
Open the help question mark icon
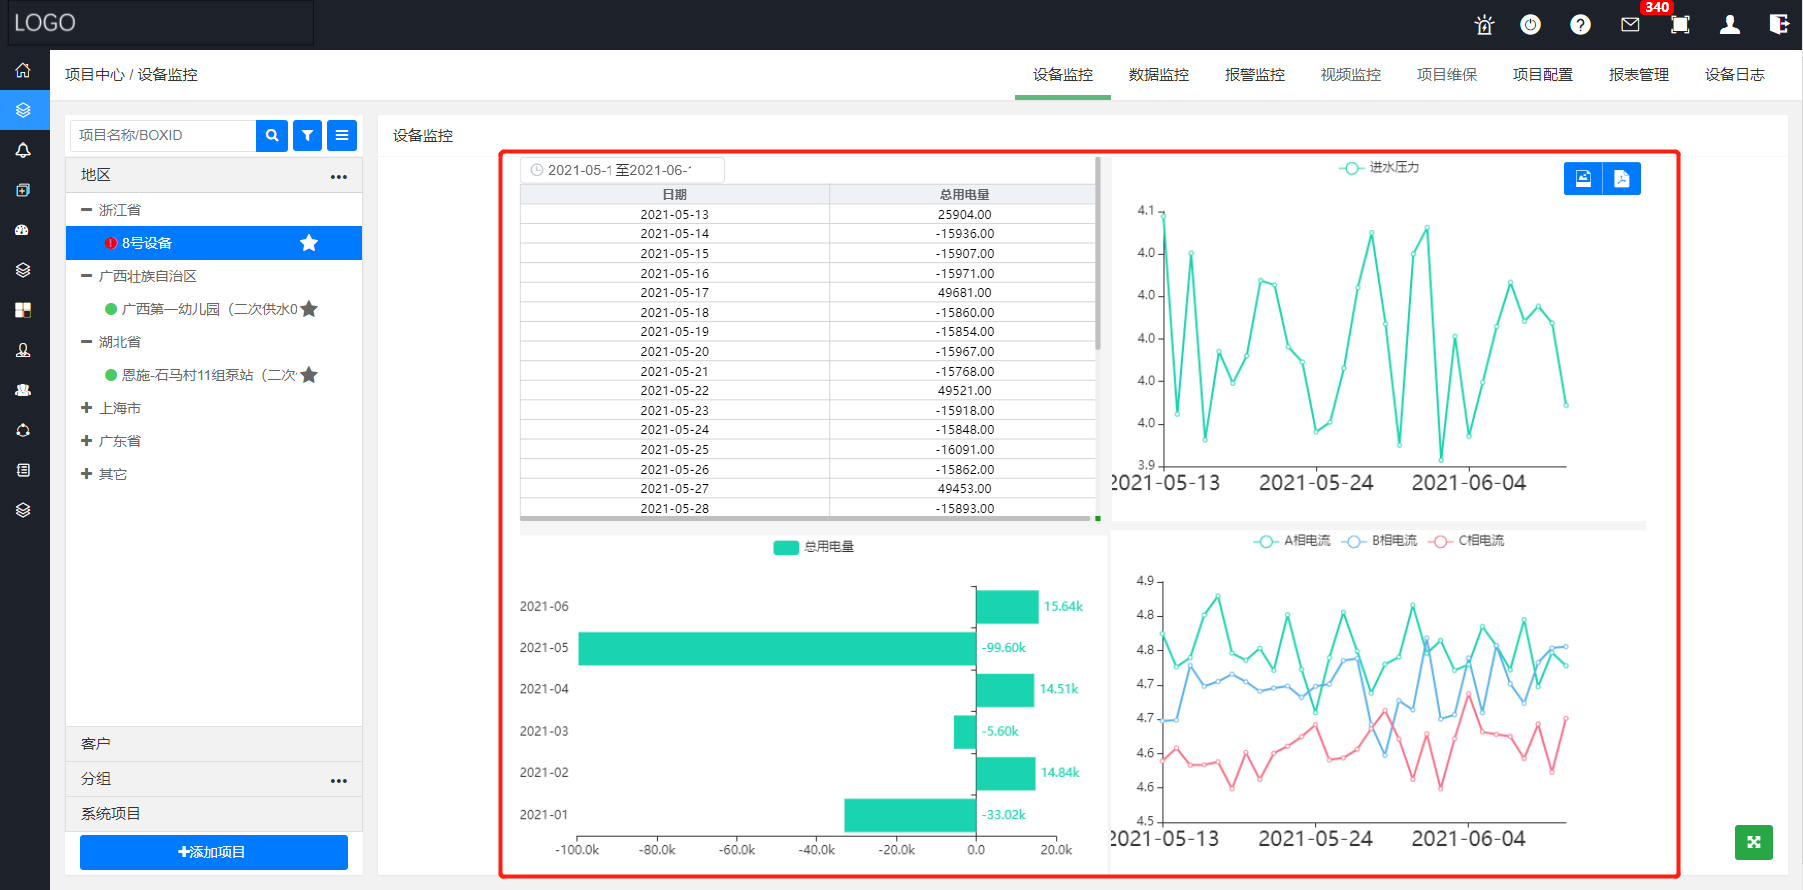click(1580, 25)
